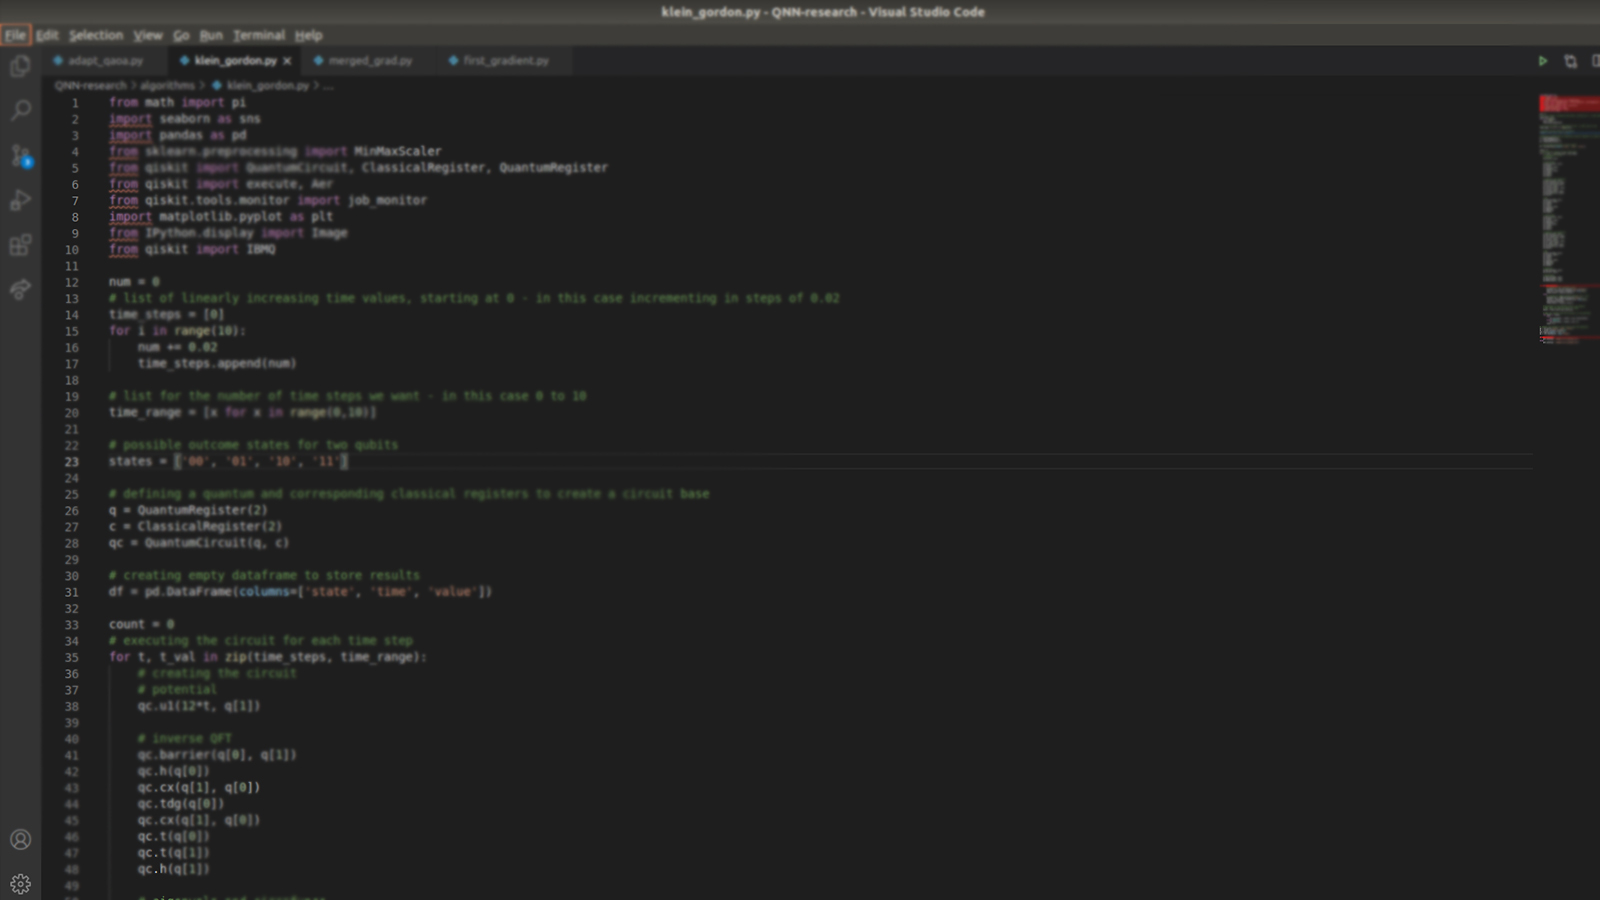Viewport: 1600px width, 900px height.
Task: Click line number 23 in the gutter
Action: coord(72,462)
